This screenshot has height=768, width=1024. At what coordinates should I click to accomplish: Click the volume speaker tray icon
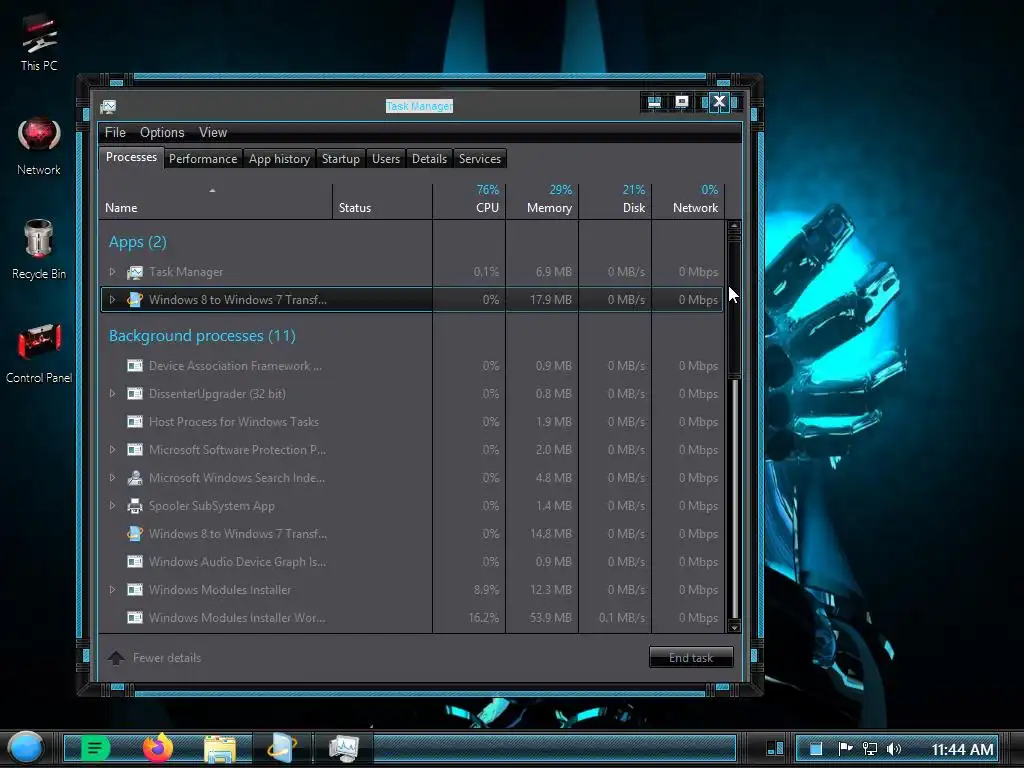point(894,749)
